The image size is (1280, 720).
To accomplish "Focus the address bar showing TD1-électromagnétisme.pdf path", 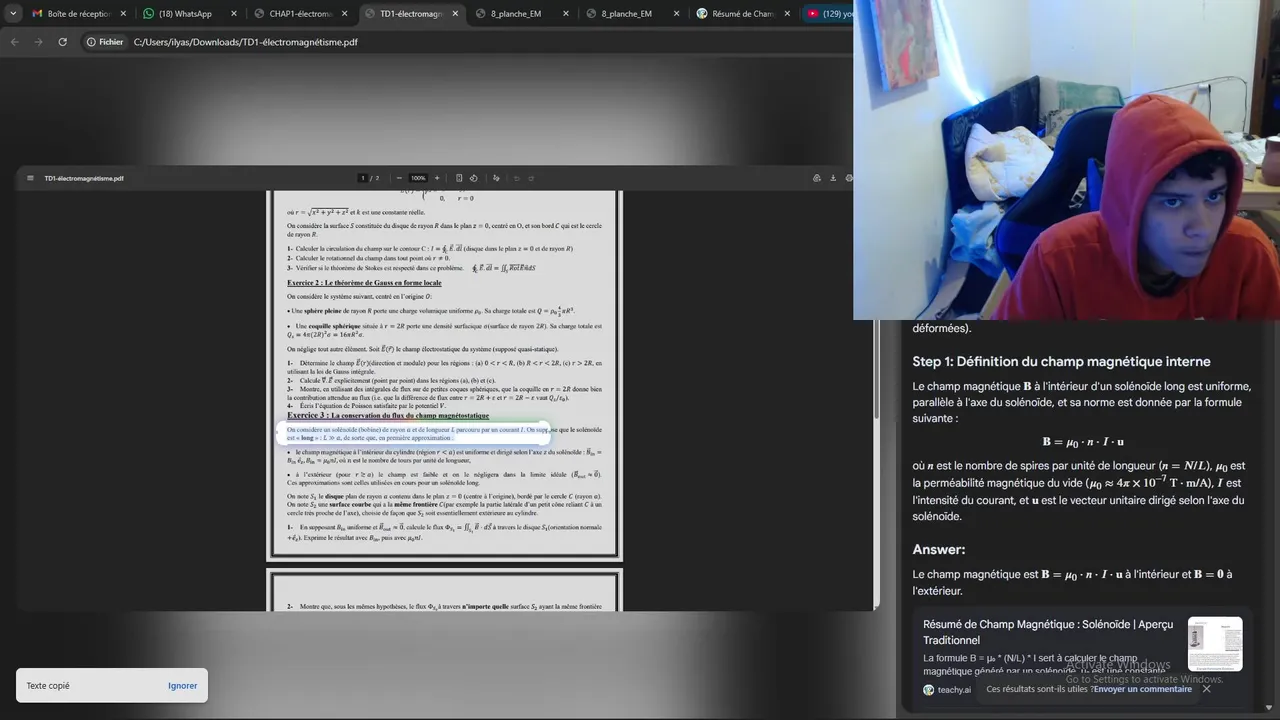I will click(245, 42).
